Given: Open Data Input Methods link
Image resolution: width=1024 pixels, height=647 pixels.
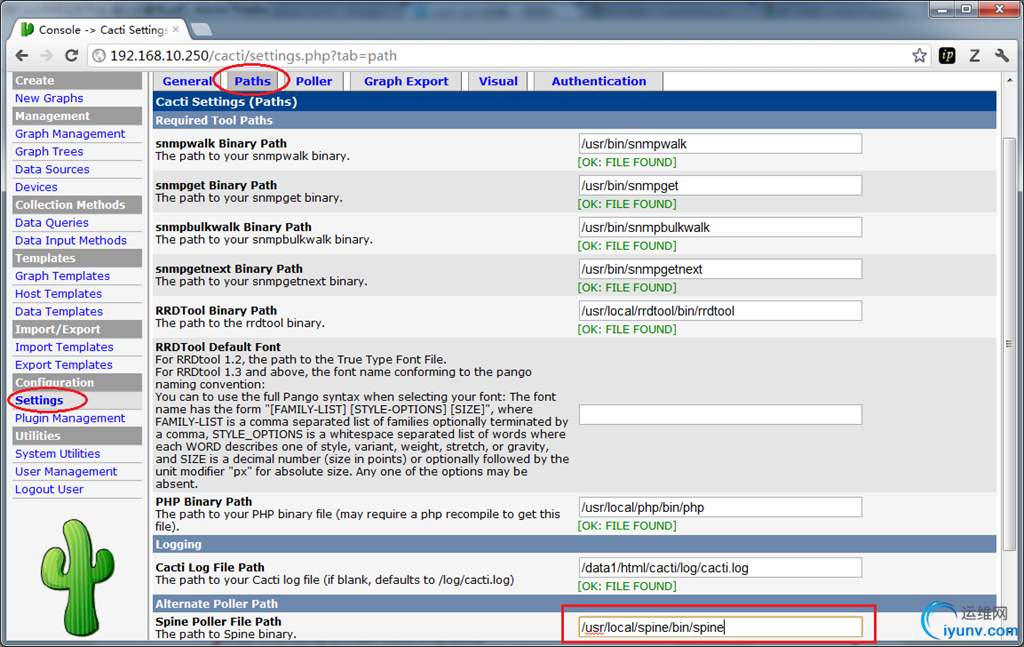Looking at the screenshot, I should [71, 240].
